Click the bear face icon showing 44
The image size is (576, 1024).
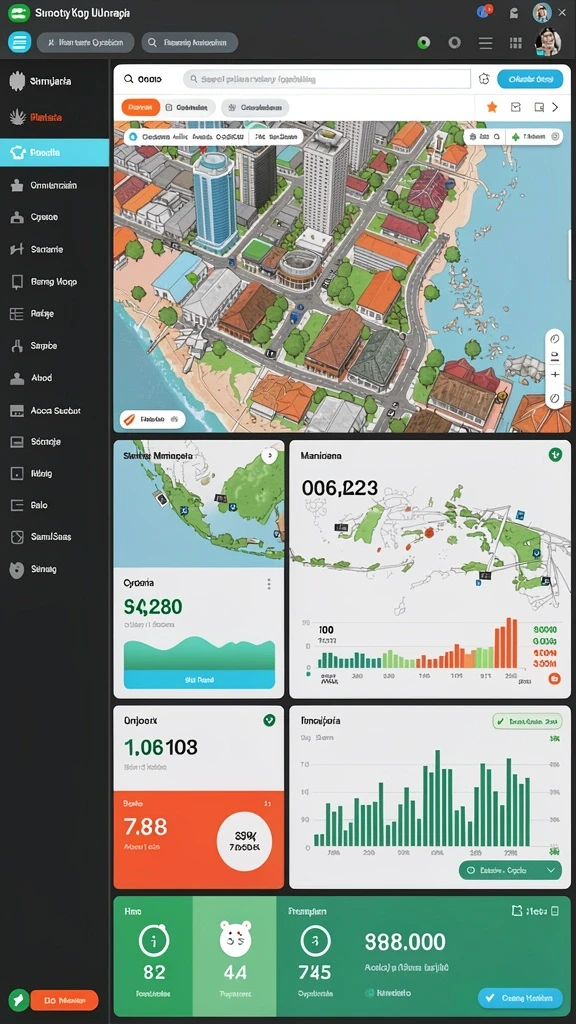pyautogui.click(x=235, y=939)
